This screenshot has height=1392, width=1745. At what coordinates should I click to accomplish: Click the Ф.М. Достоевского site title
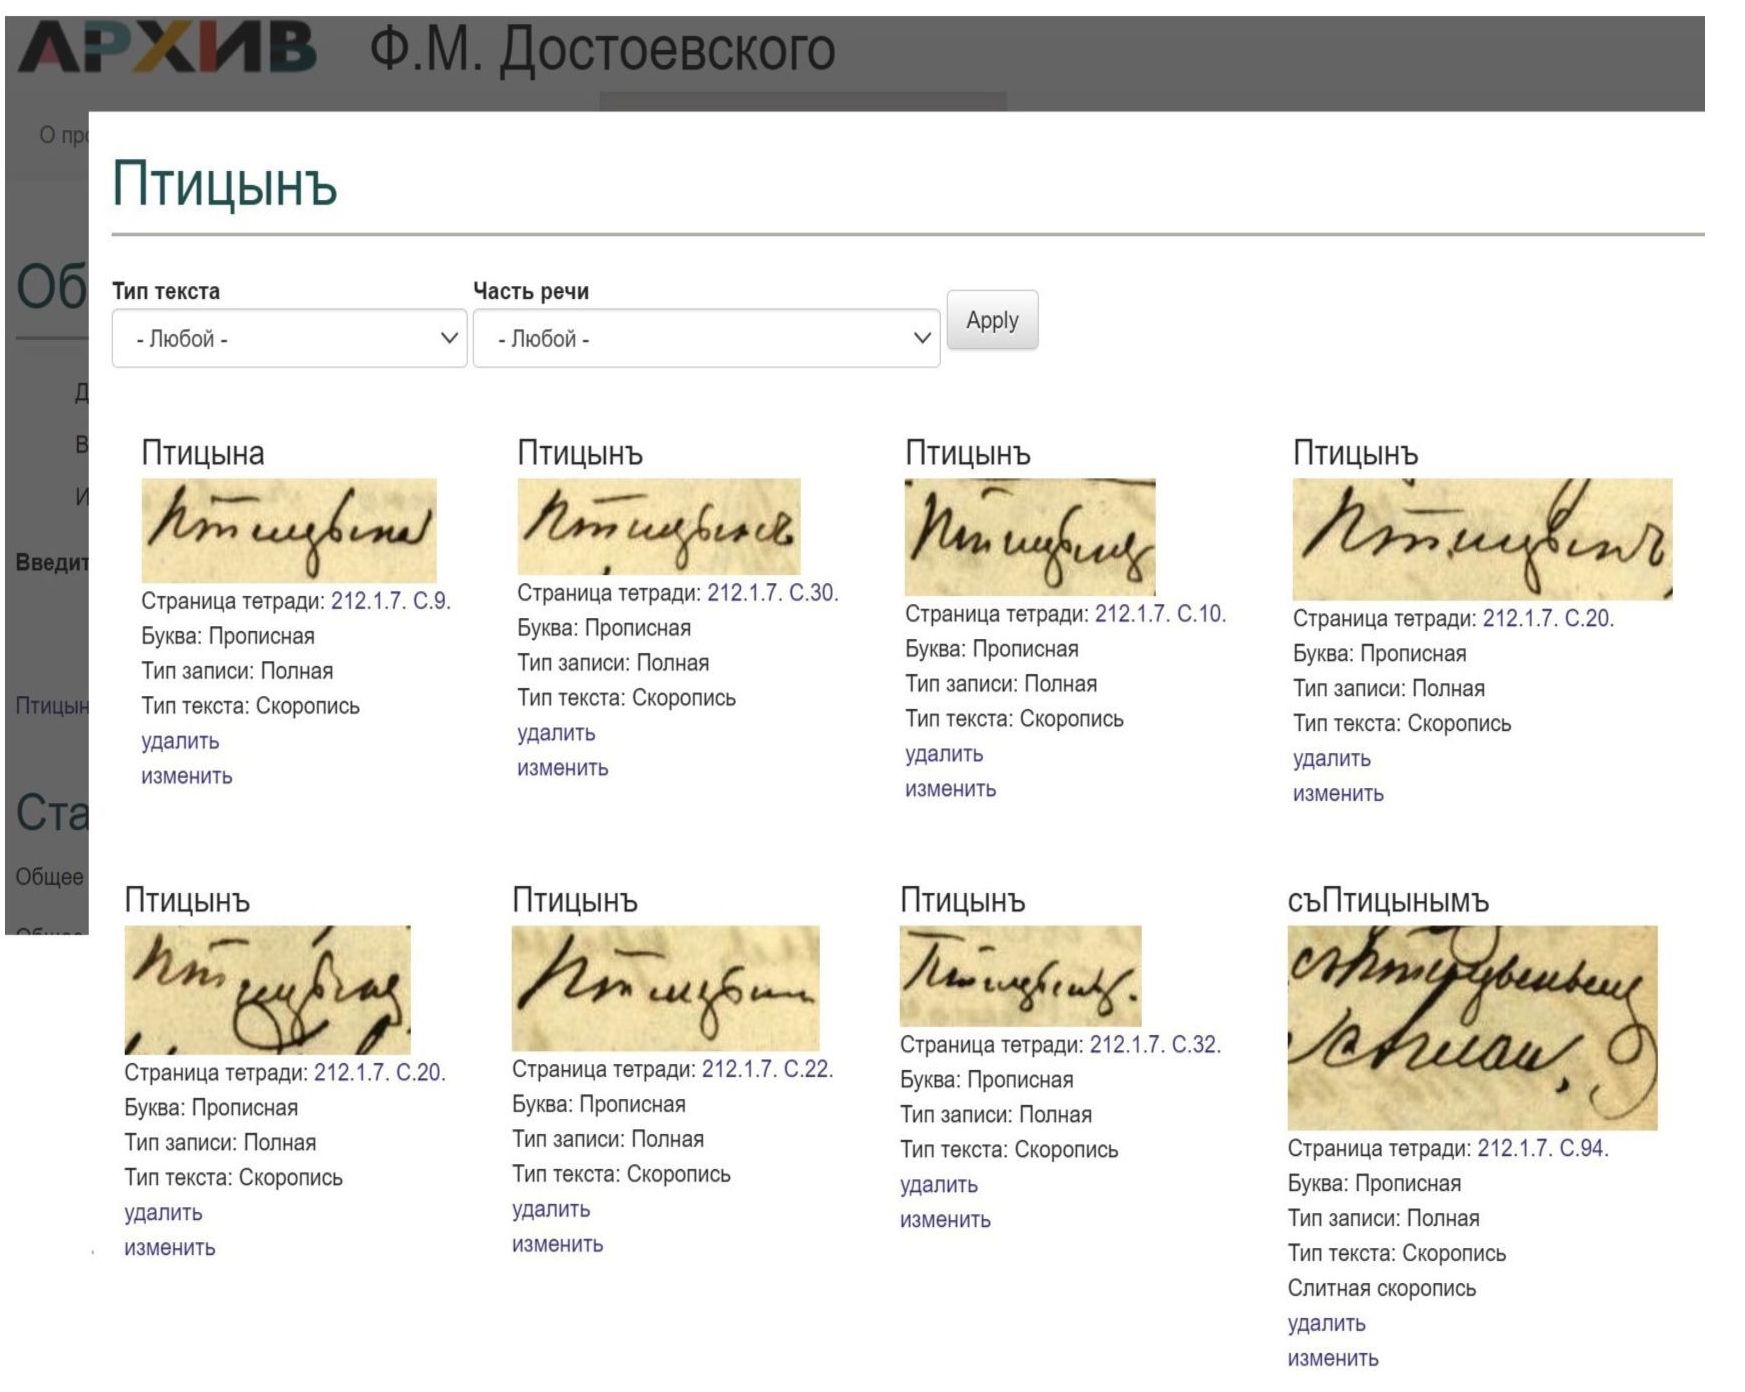pos(603,50)
